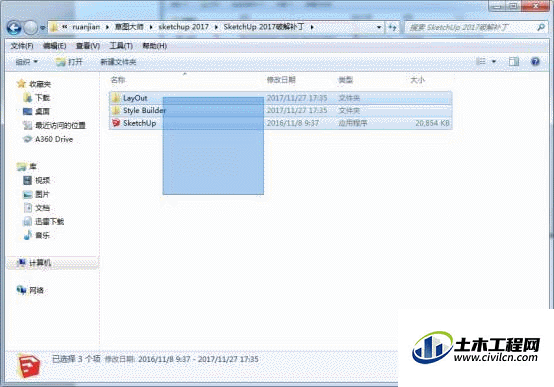
Task: Select the SketchUp application file
Action: 281,123
